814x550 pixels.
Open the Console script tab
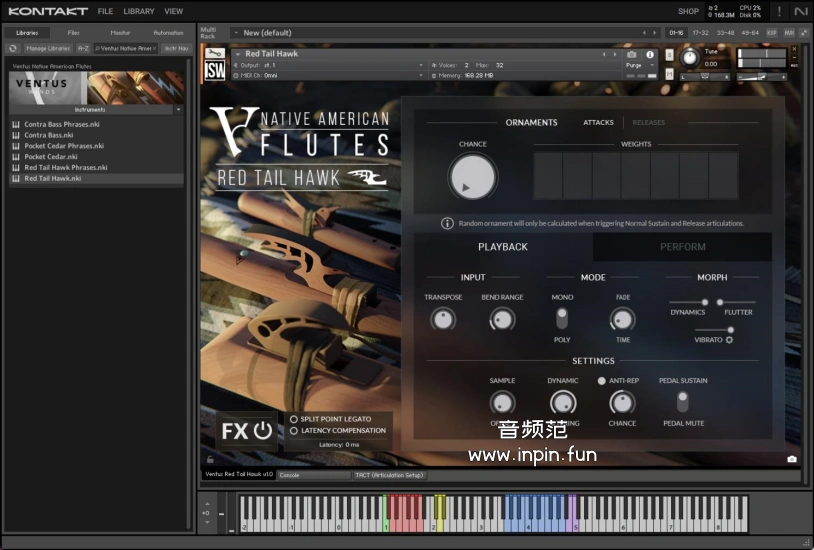coord(314,475)
